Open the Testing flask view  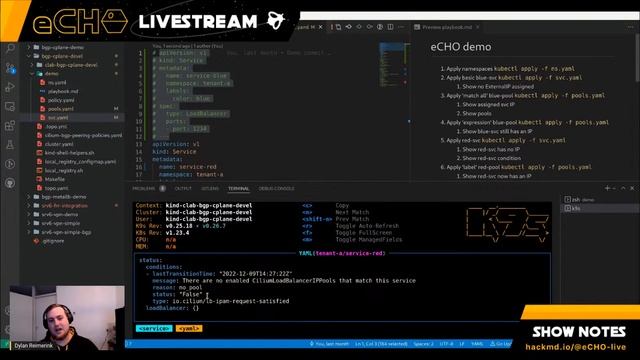tap(10, 144)
